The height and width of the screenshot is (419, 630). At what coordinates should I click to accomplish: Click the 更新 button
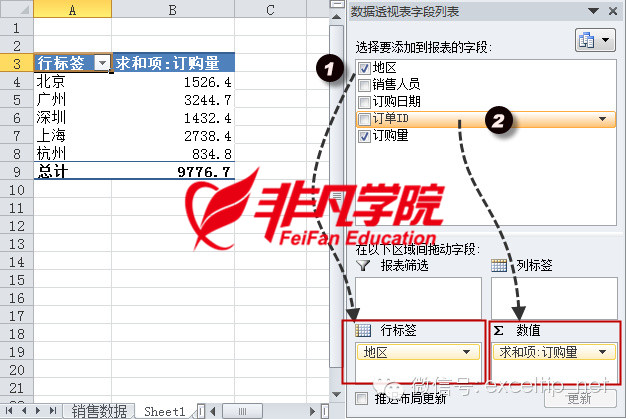click(580, 399)
